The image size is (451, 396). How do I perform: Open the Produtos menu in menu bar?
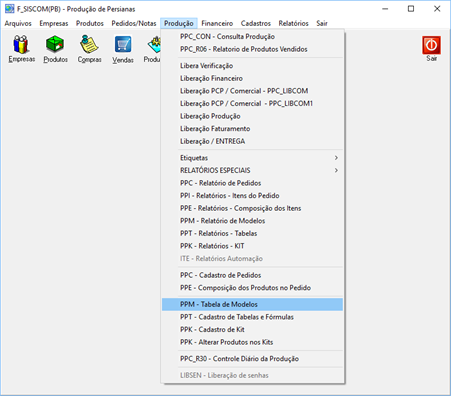pyautogui.click(x=90, y=23)
